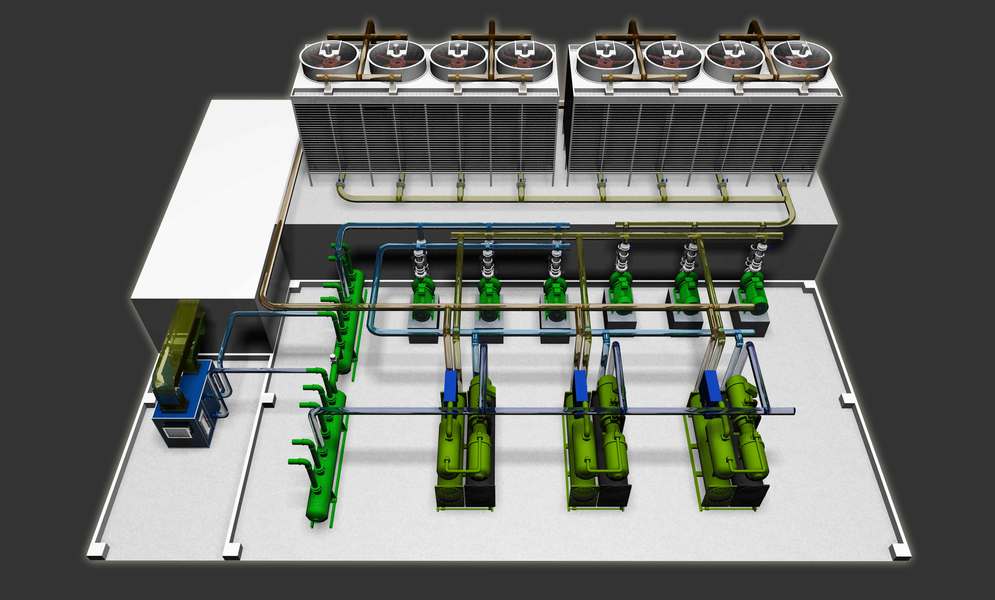
Task: Select the first green pump from the left
Action: 422,296
